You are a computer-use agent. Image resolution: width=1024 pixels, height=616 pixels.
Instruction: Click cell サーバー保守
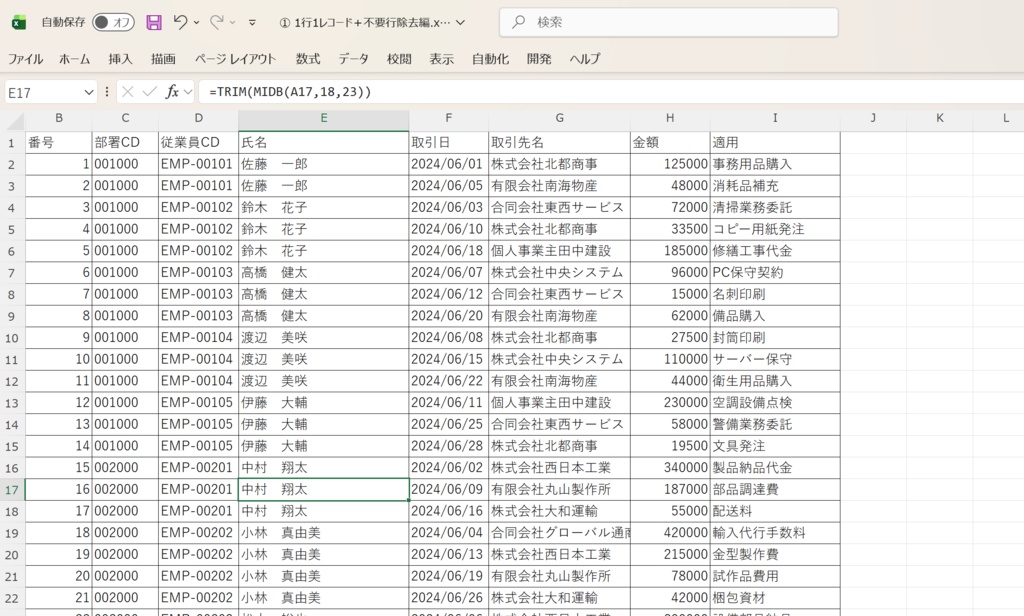(x=775, y=359)
